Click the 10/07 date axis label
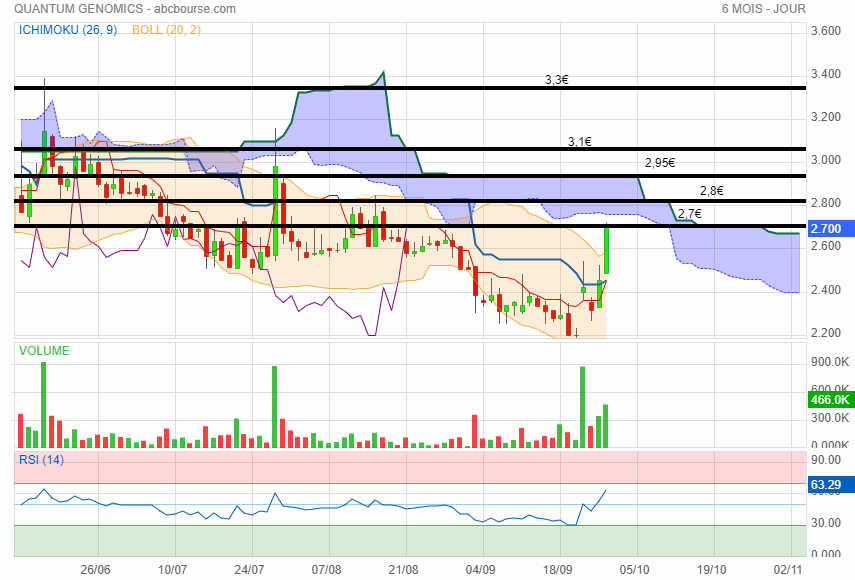The image size is (855, 580). pos(172,570)
